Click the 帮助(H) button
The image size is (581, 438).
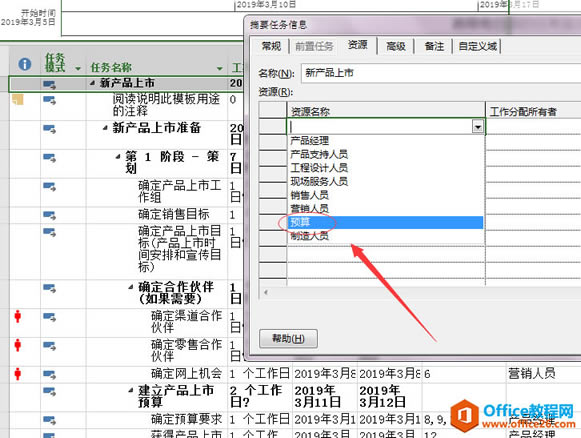288,338
